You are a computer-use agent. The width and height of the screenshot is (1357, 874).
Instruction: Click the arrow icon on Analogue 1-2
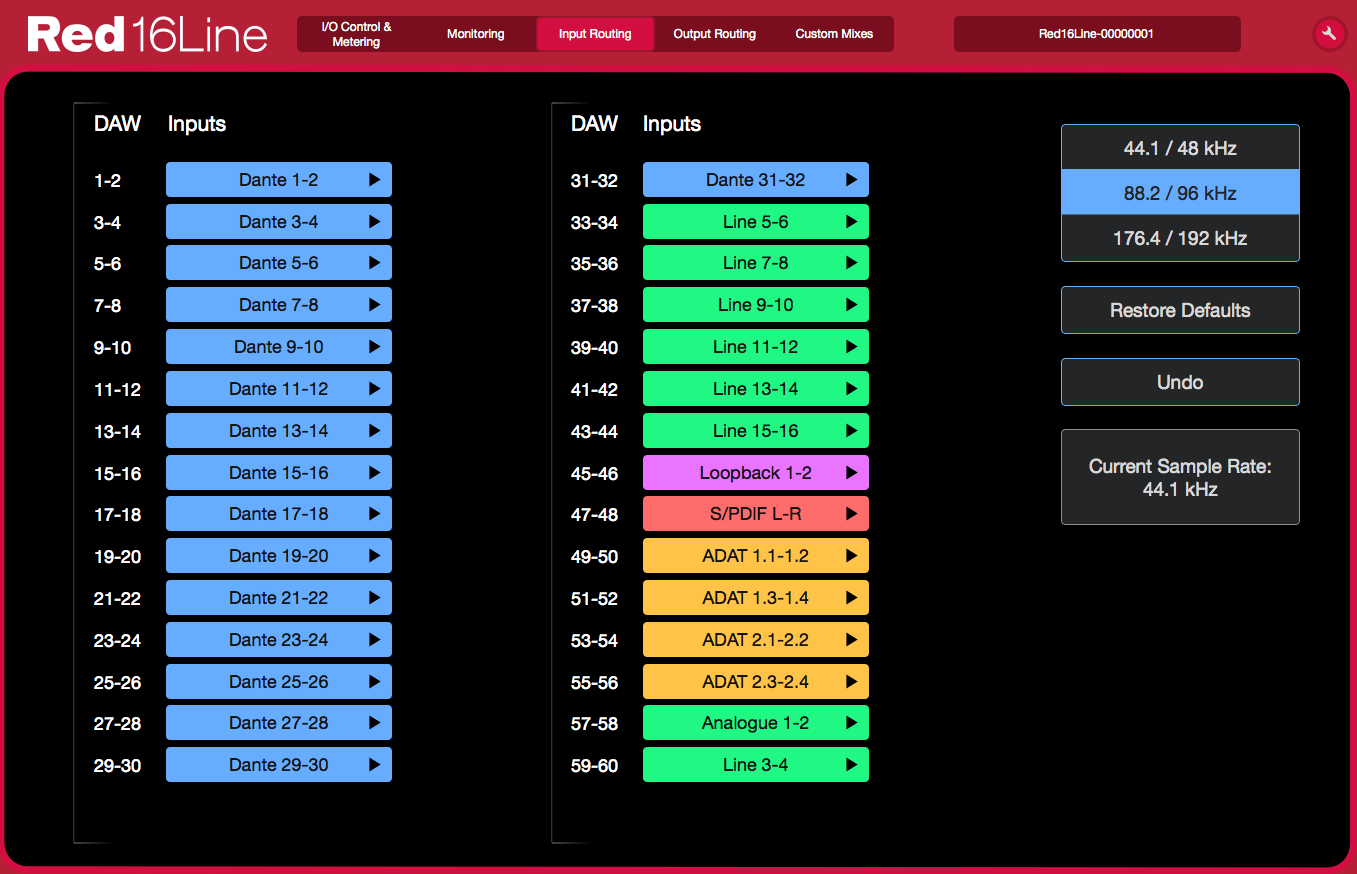[x=851, y=723]
